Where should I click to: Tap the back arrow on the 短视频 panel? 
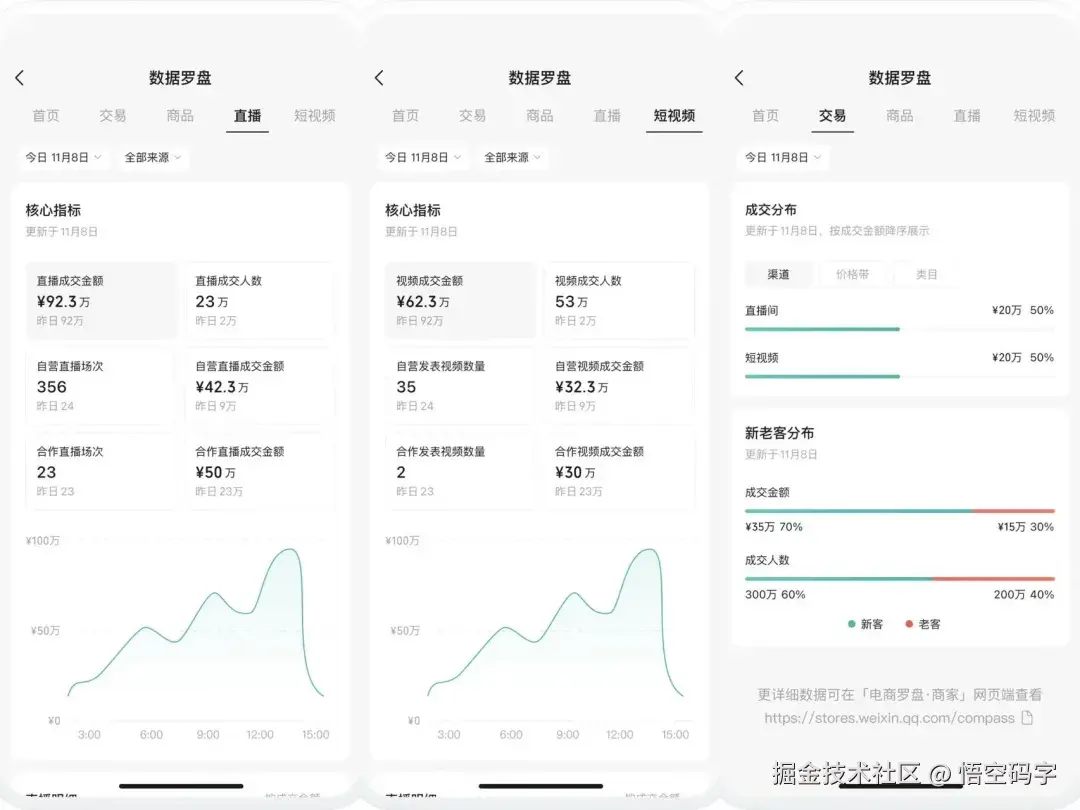tap(380, 77)
